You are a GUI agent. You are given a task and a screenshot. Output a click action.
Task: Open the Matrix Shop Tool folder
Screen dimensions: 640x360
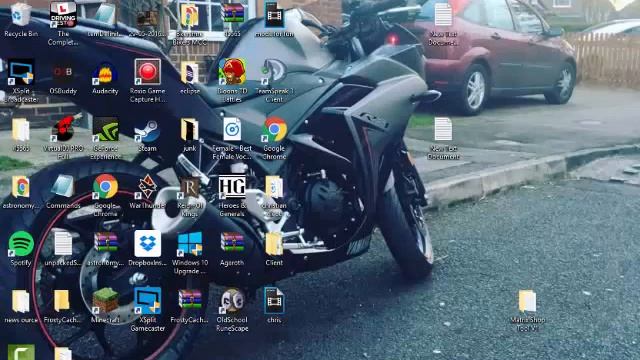coord(527,301)
